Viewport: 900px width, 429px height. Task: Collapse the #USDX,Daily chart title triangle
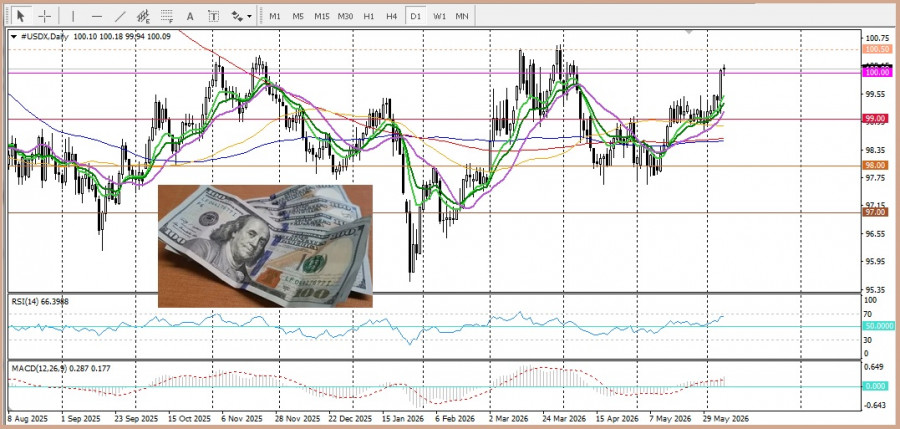tap(14, 37)
